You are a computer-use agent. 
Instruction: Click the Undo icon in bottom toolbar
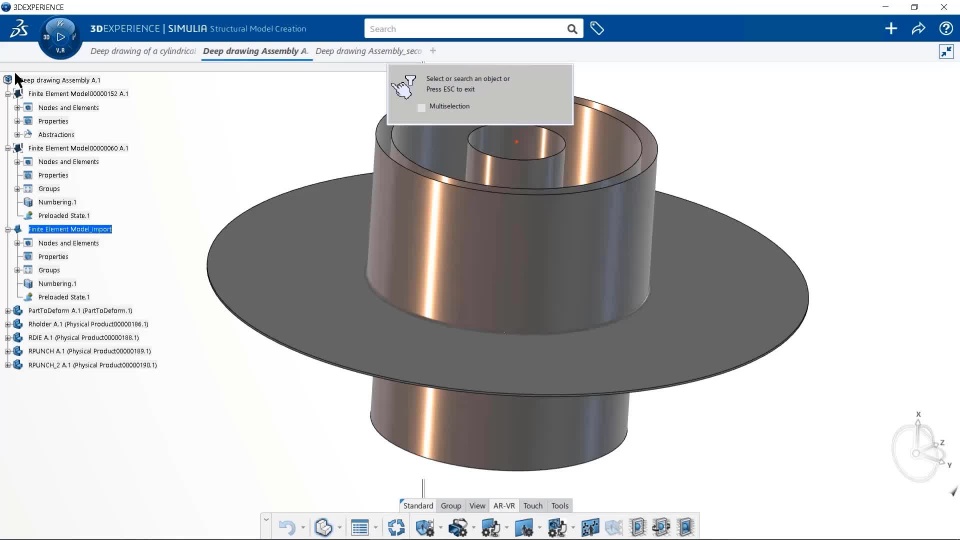coord(287,527)
